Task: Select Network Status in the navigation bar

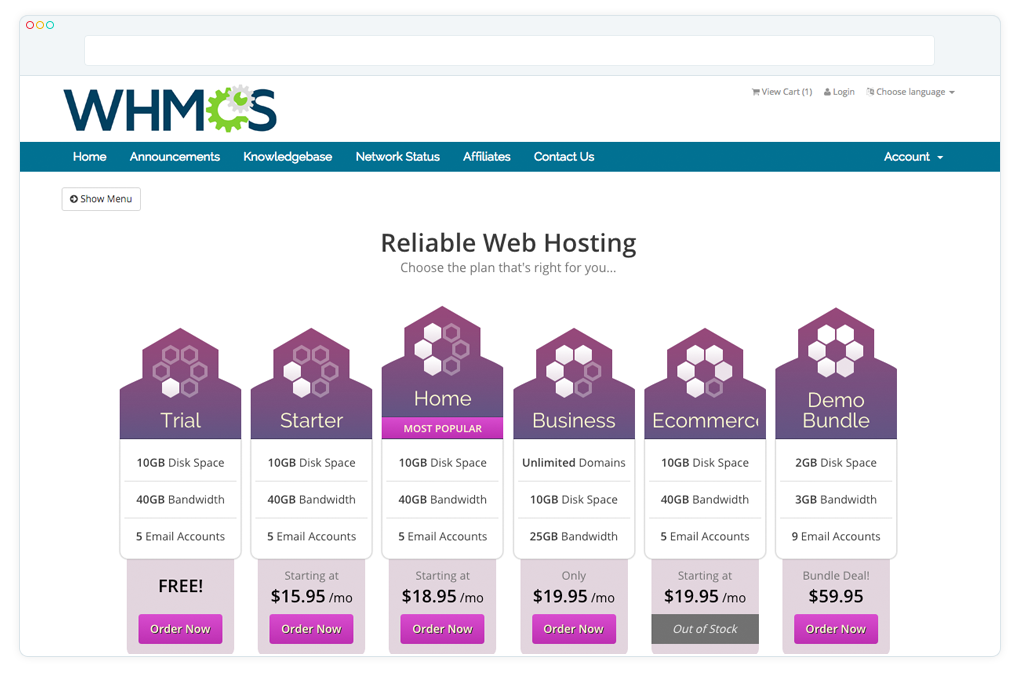Action: pos(397,157)
